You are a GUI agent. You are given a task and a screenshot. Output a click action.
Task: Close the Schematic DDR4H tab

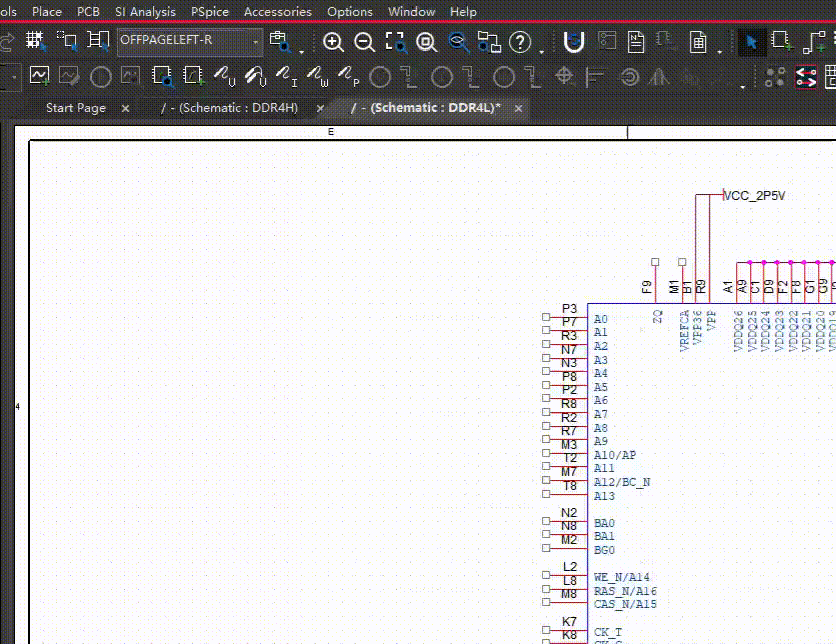(320, 108)
